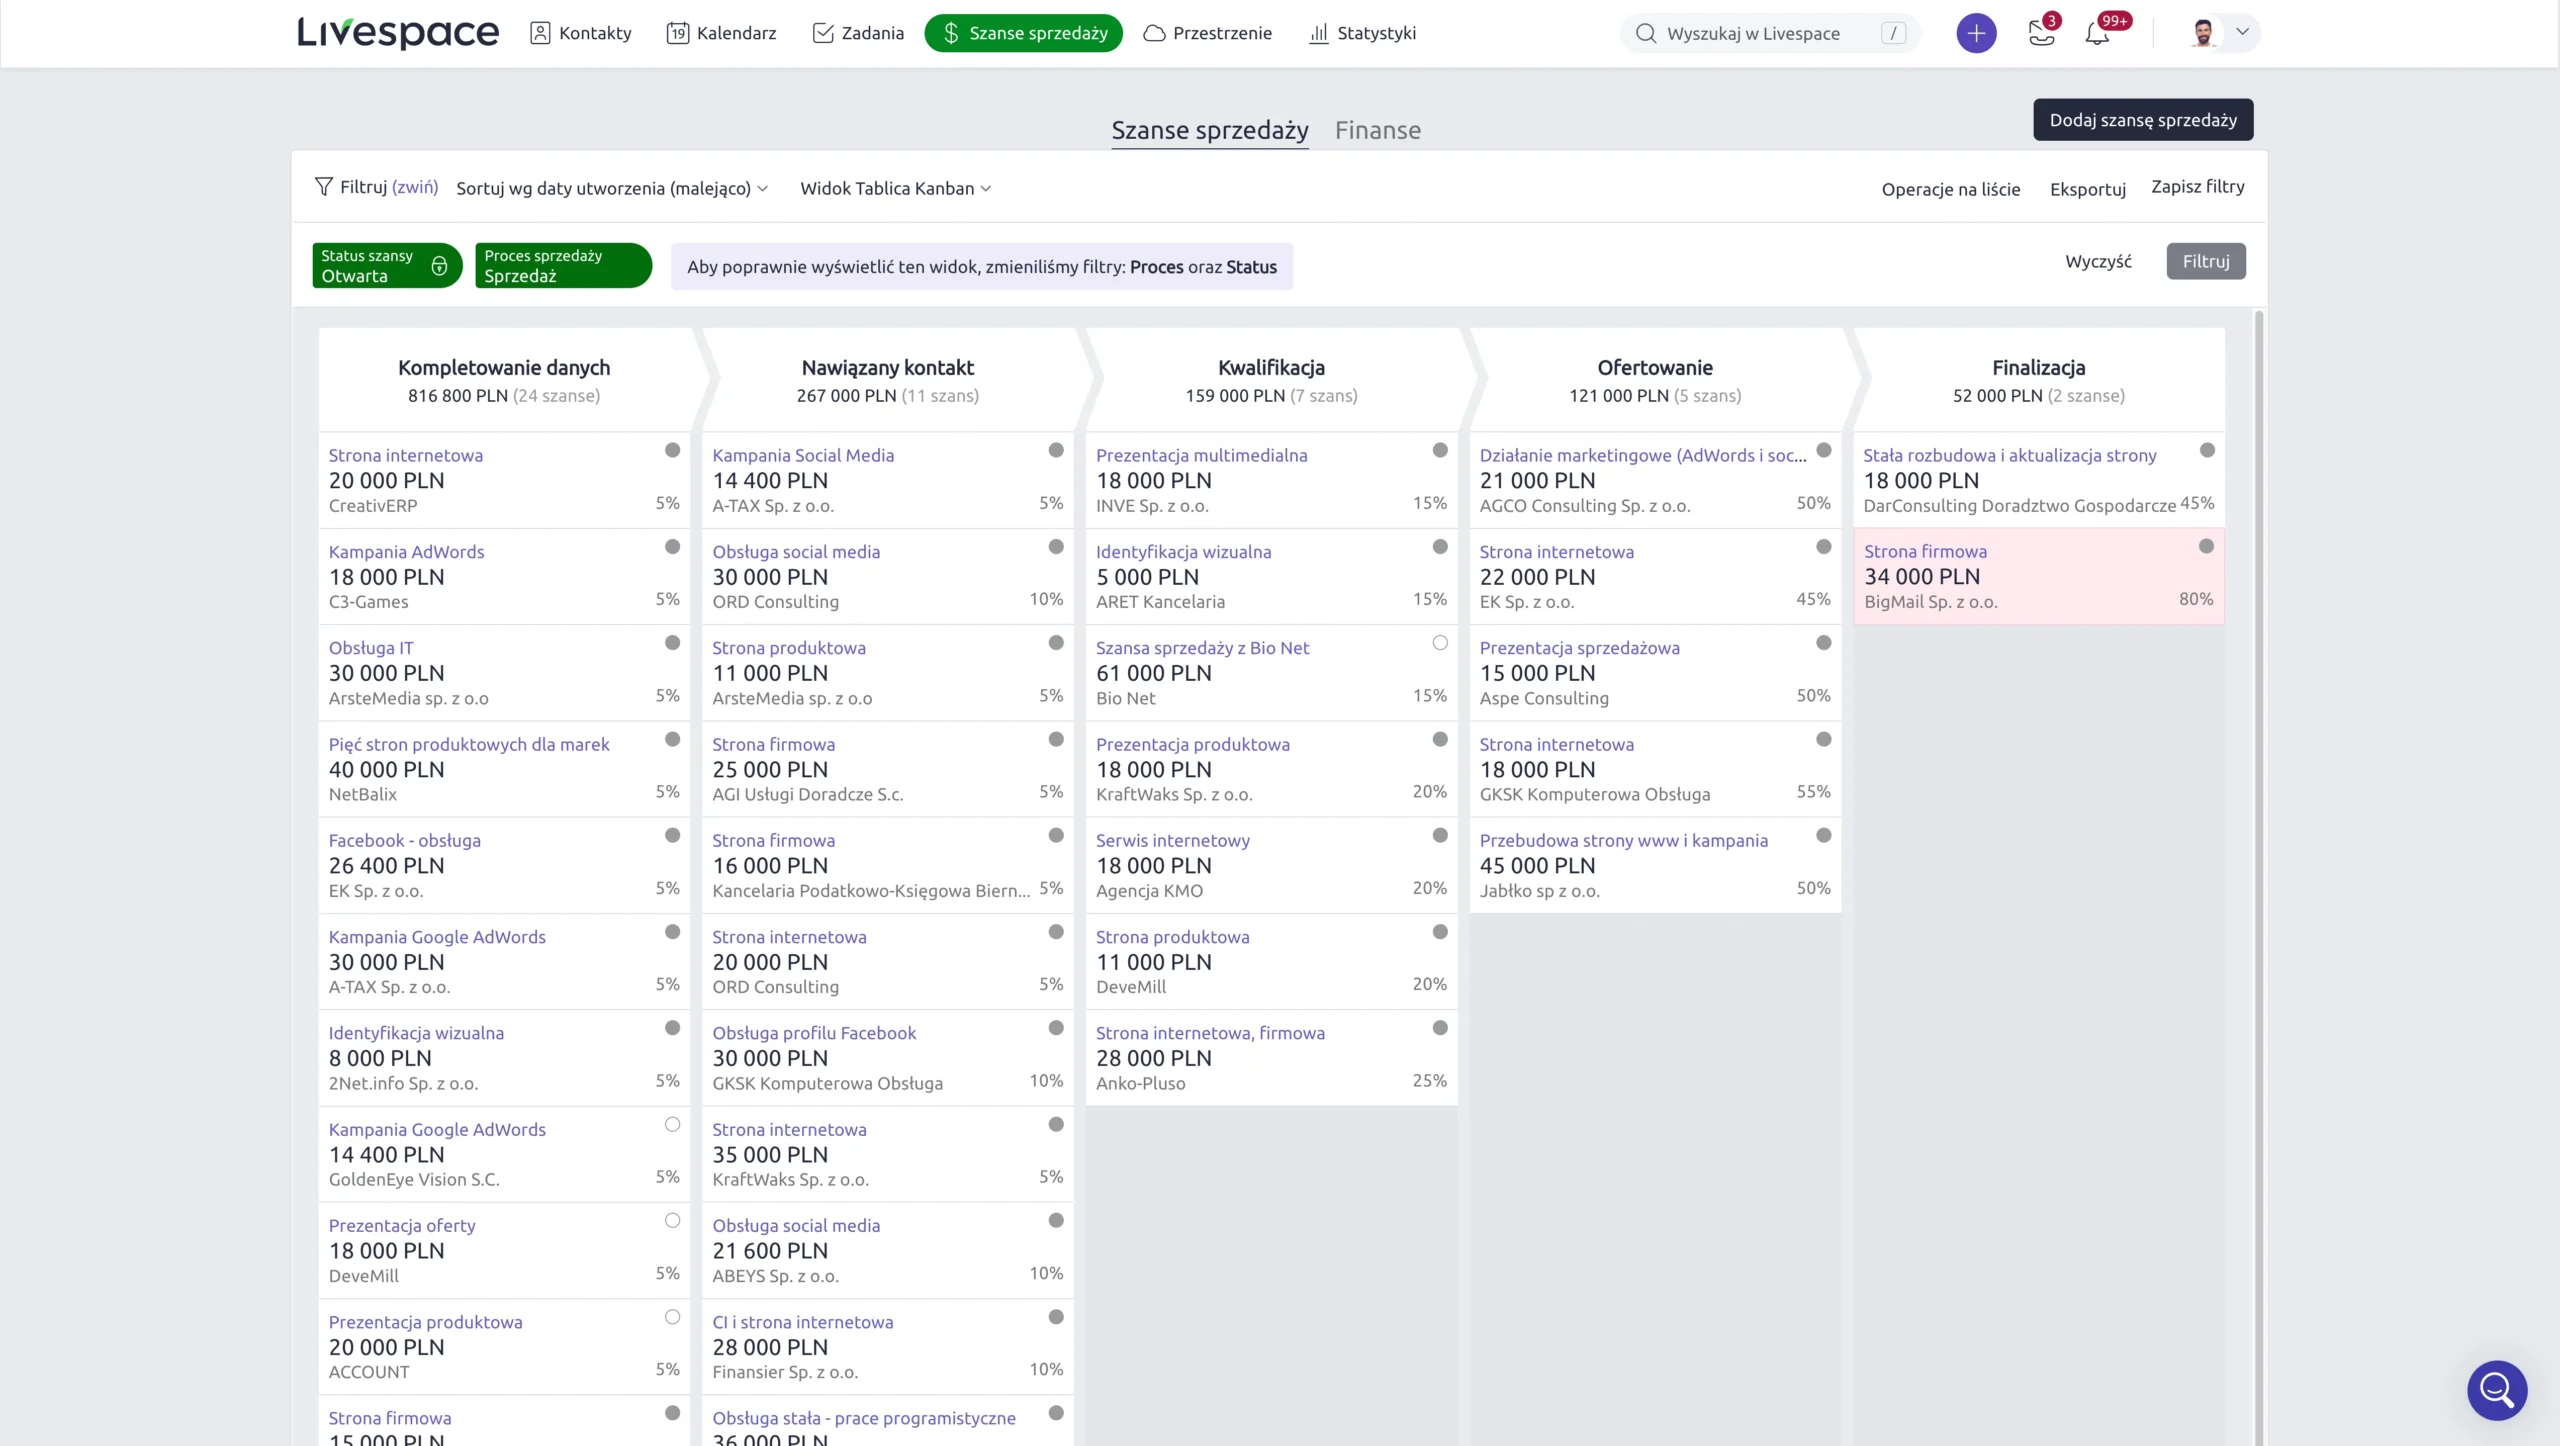Image resolution: width=2560 pixels, height=1446 pixels.
Task: Open Pięć stron produktowych dla marek deal
Action: (468, 744)
